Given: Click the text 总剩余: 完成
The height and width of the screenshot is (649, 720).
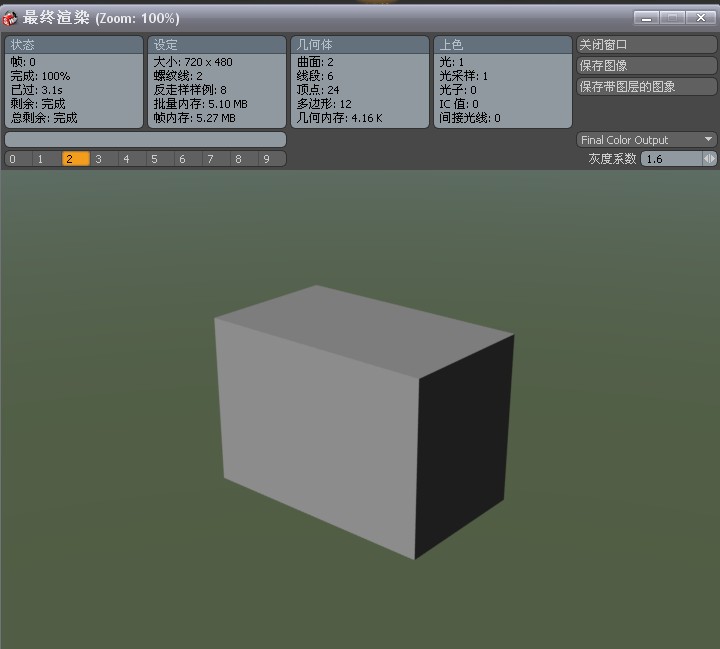Looking at the screenshot, I should tap(44, 118).
